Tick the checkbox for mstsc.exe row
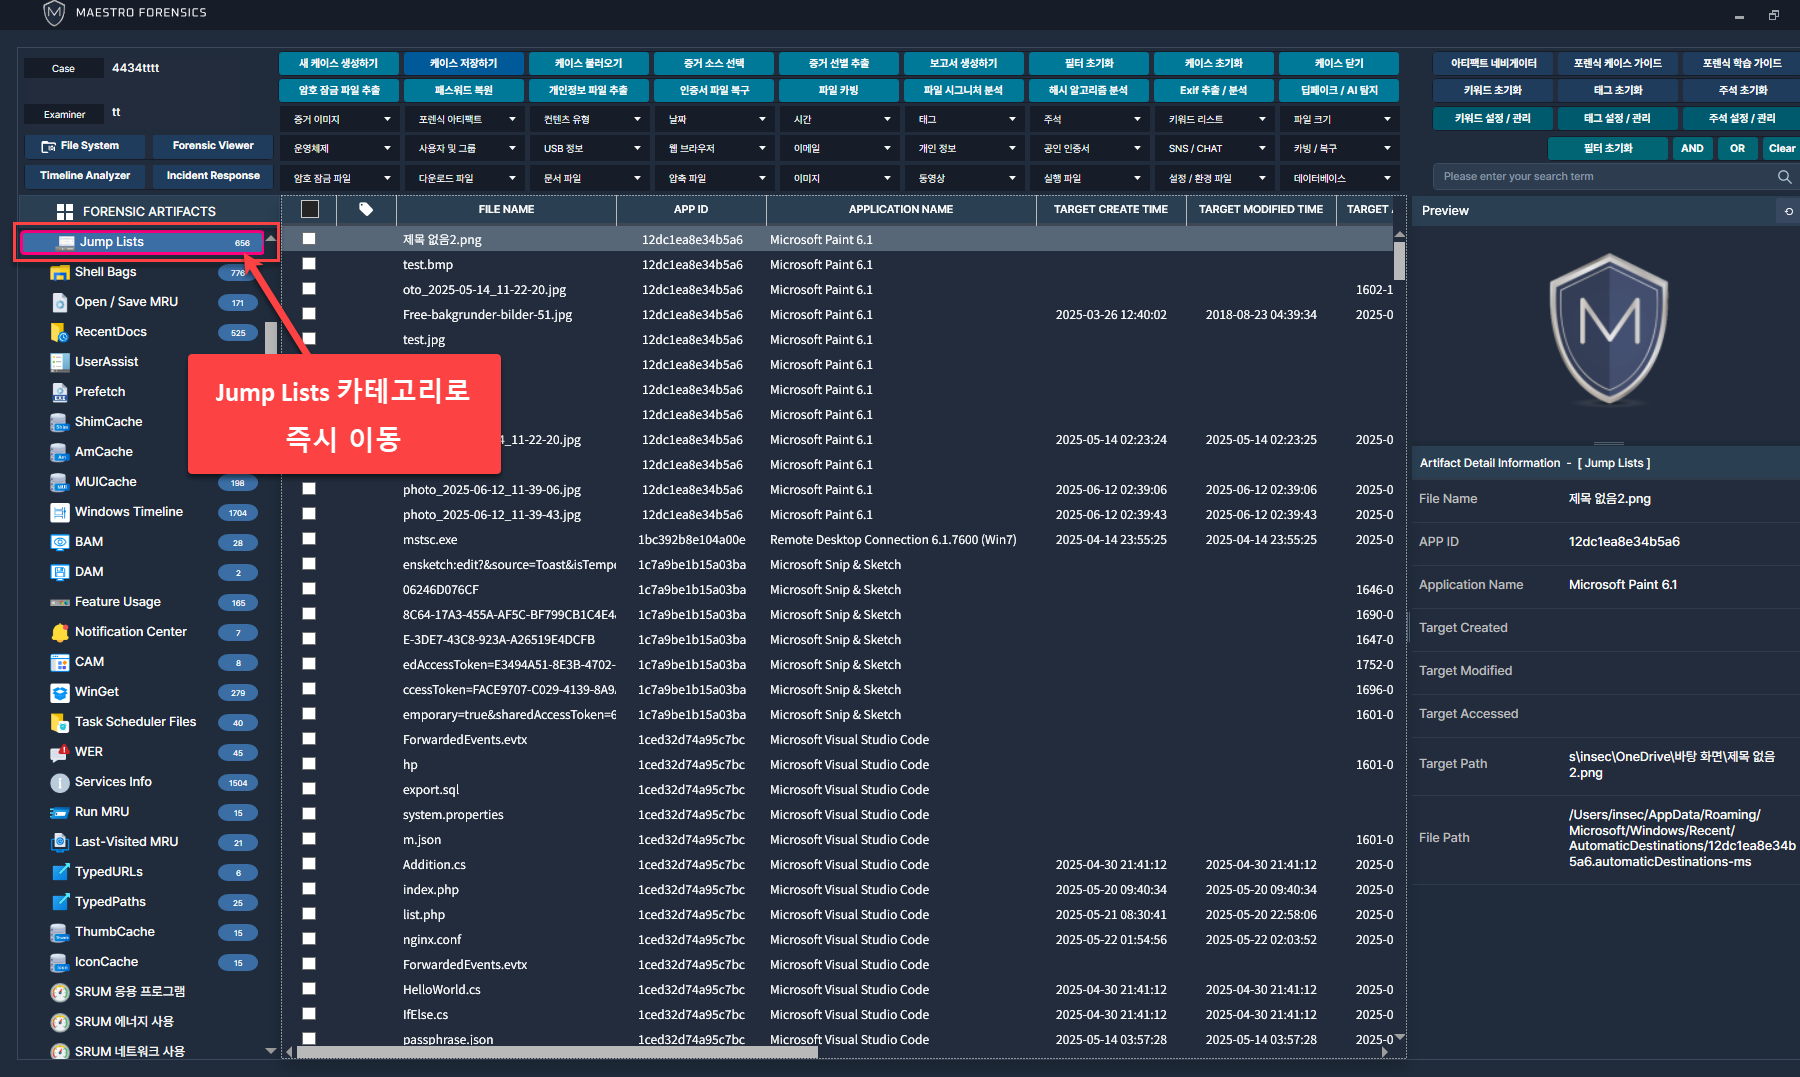This screenshot has width=1800, height=1077. [309, 539]
